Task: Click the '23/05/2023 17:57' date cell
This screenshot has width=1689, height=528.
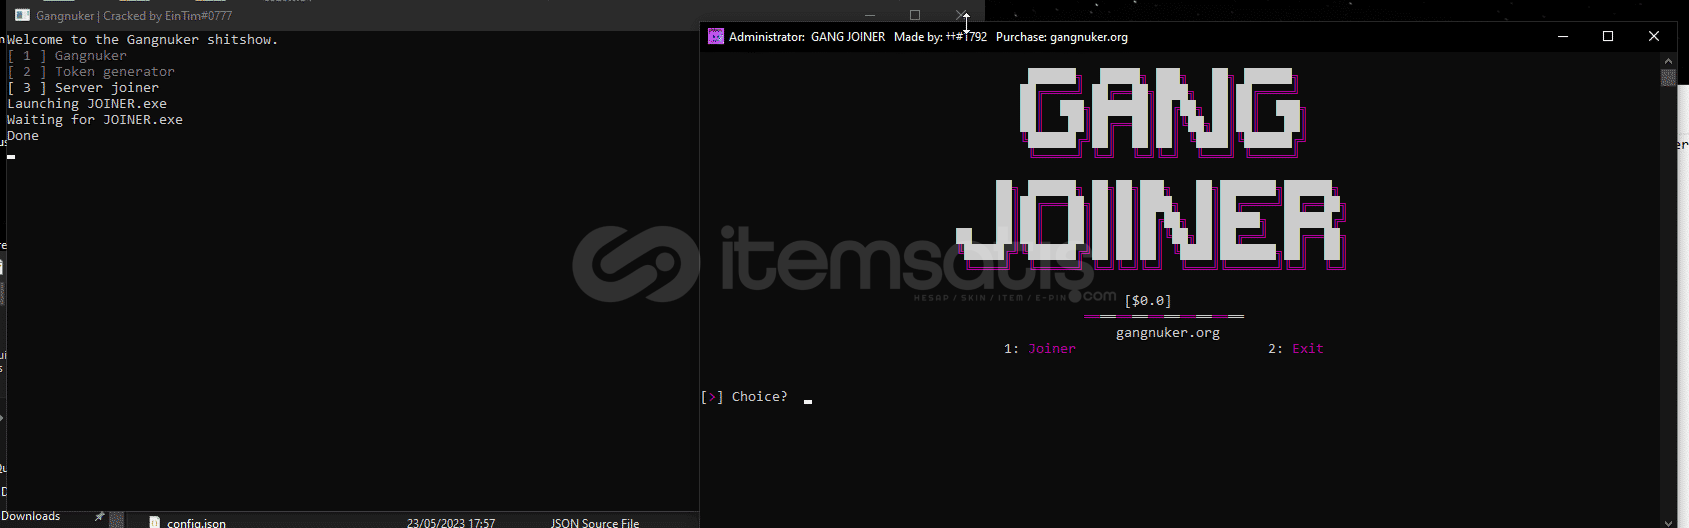Action: point(450,522)
